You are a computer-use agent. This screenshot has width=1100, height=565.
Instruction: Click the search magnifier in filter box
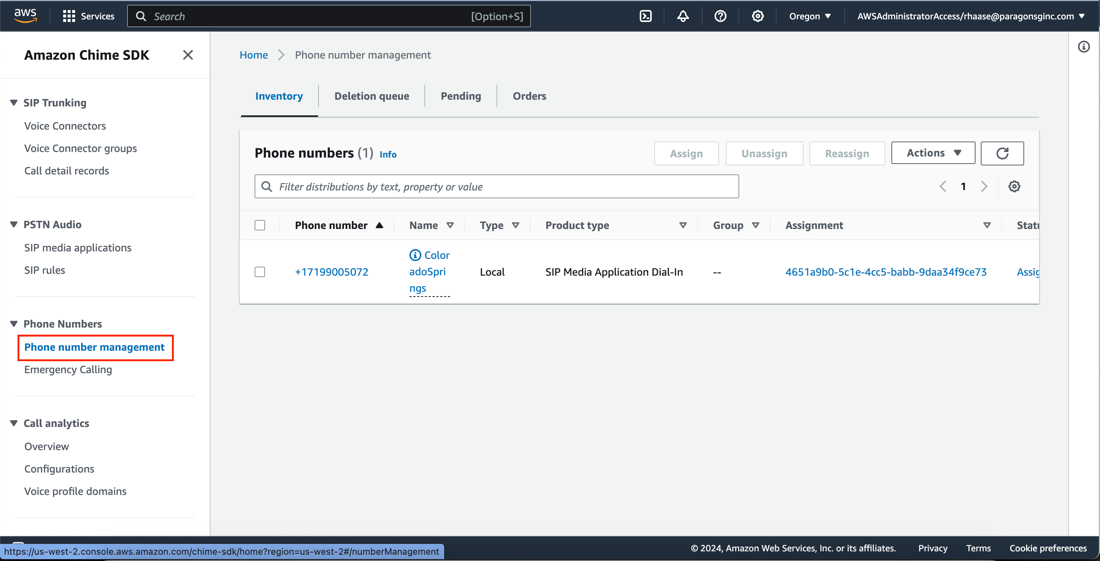pyautogui.click(x=267, y=187)
